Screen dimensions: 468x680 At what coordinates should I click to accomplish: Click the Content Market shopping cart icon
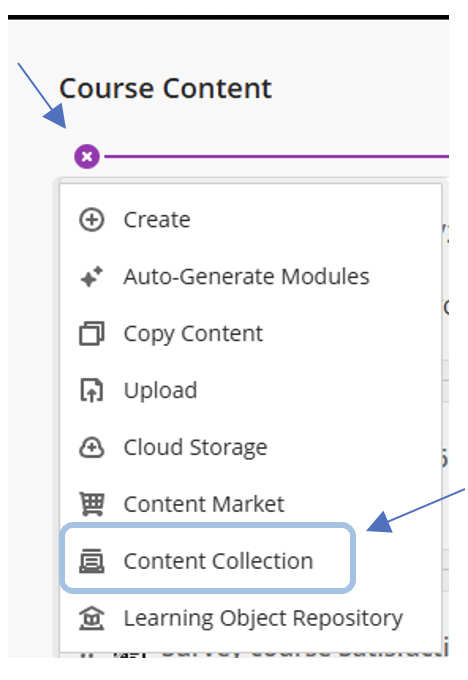pos(92,504)
